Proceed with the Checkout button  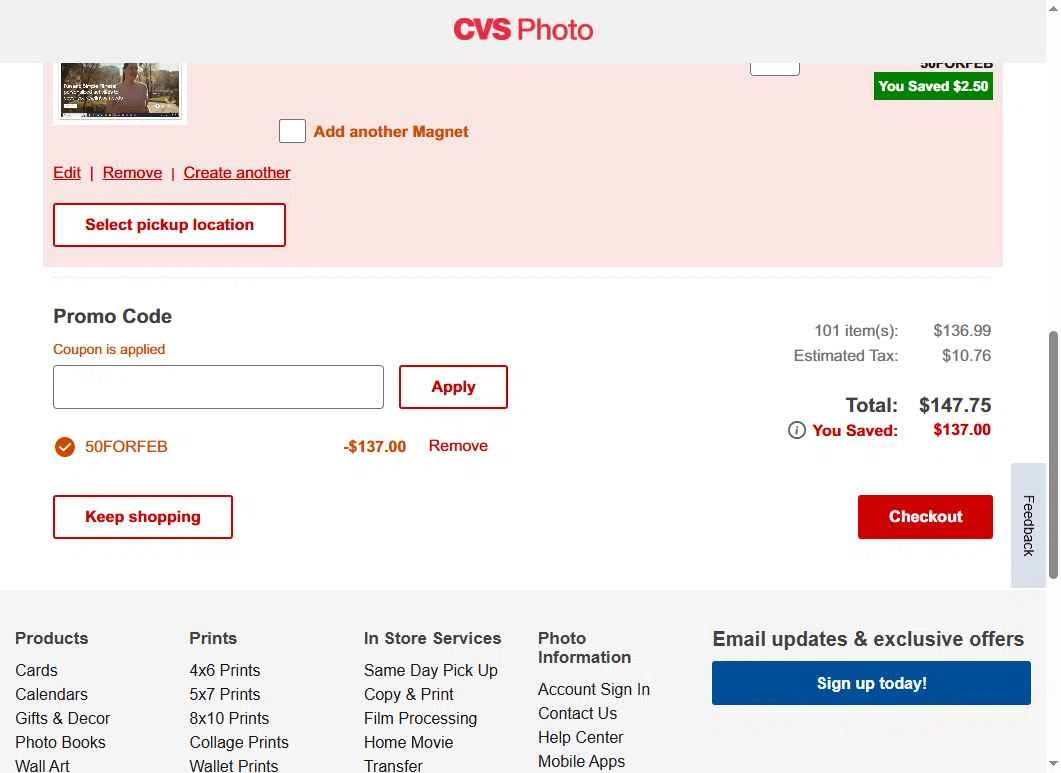pyautogui.click(x=925, y=516)
